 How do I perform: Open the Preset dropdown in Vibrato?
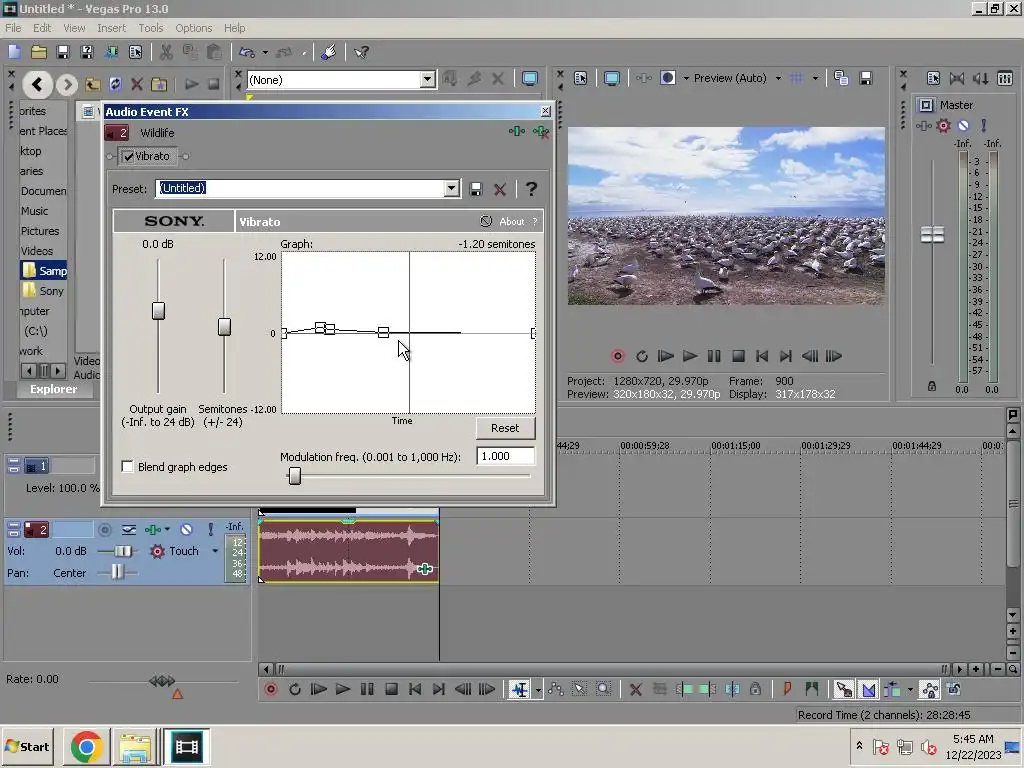pos(451,189)
